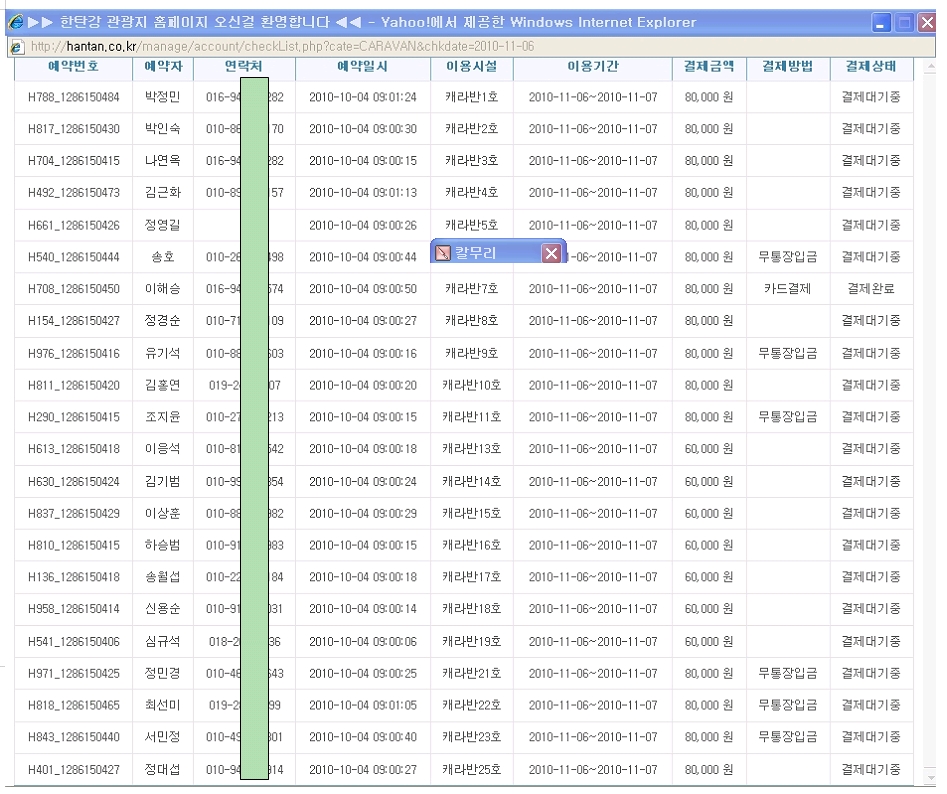The height and width of the screenshot is (794, 947).
Task: Click 카드결제 payment method cell
Action: coord(787,289)
